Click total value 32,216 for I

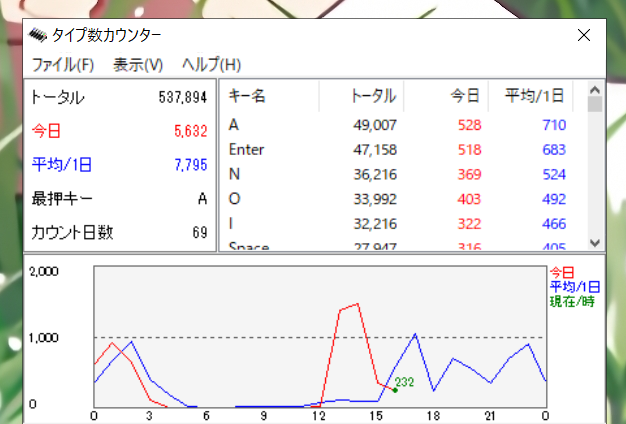click(x=375, y=224)
